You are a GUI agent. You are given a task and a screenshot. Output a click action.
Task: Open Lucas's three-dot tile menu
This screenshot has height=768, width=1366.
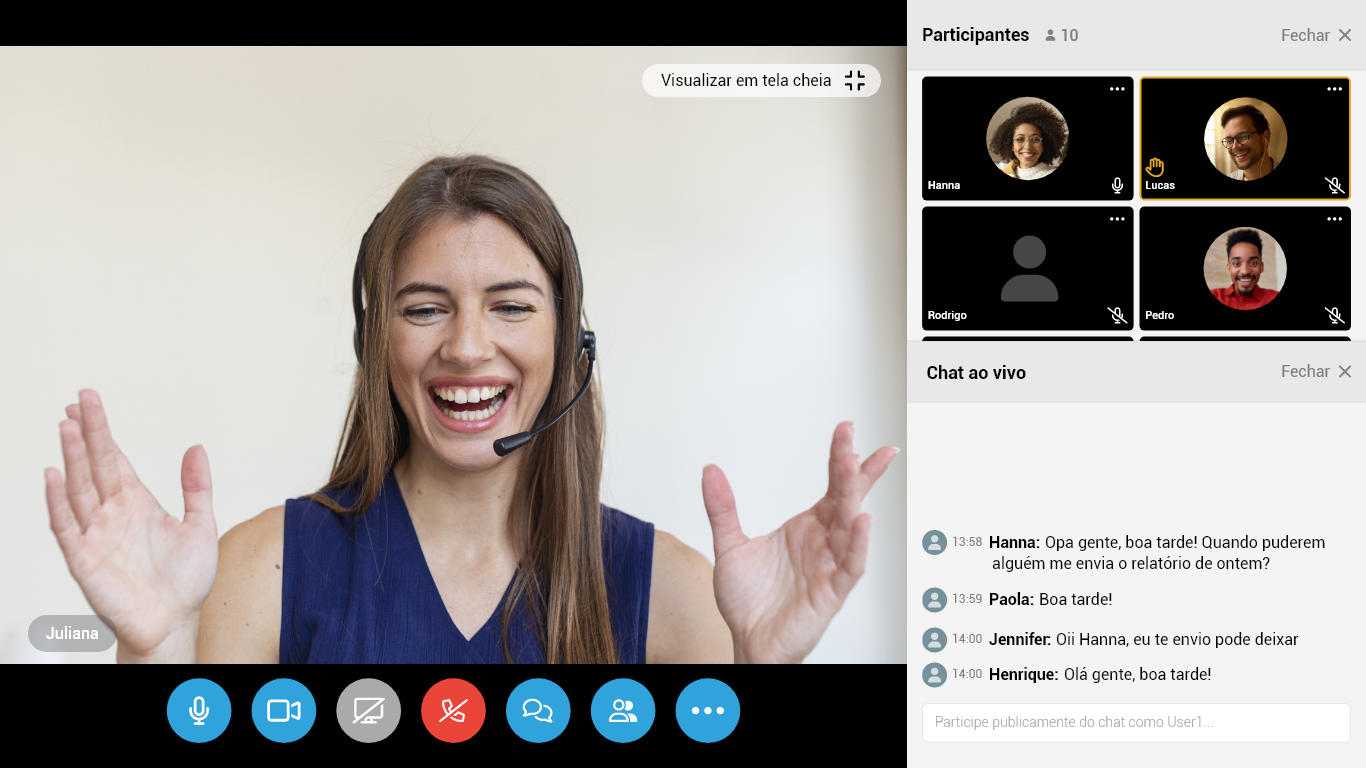click(1334, 89)
